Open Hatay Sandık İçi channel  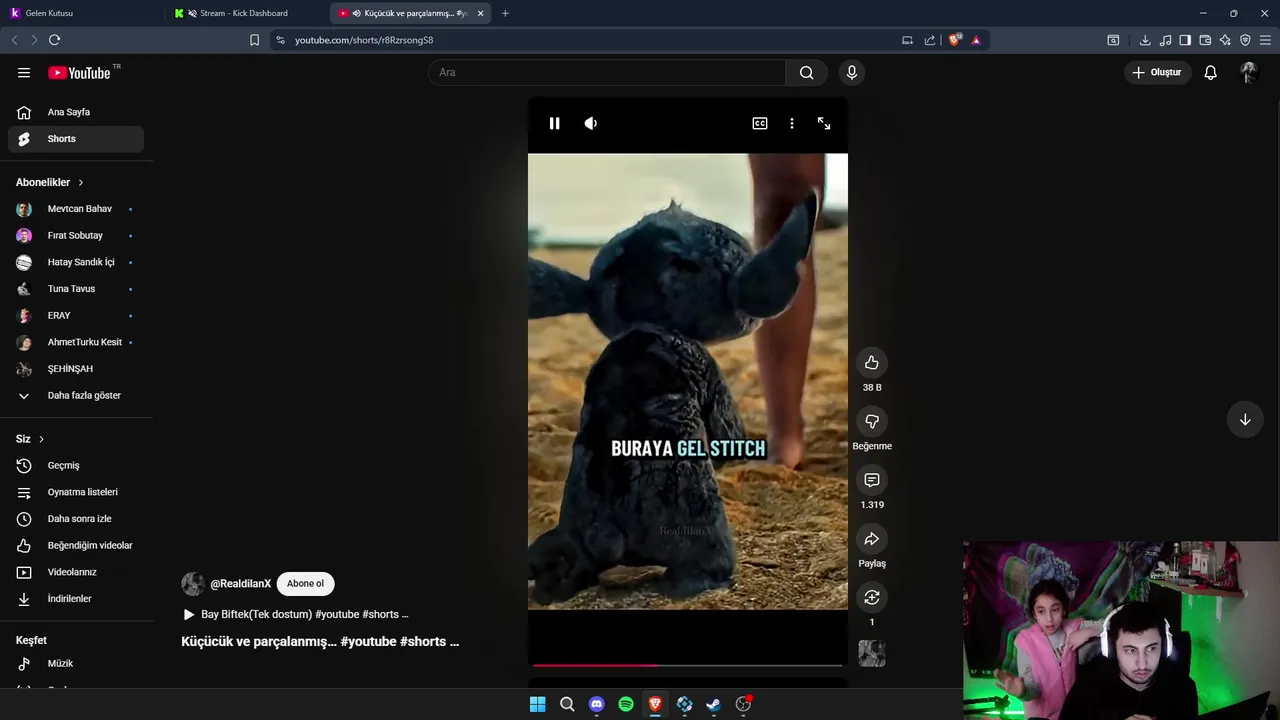pyautogui.click(x=76, y=262)
